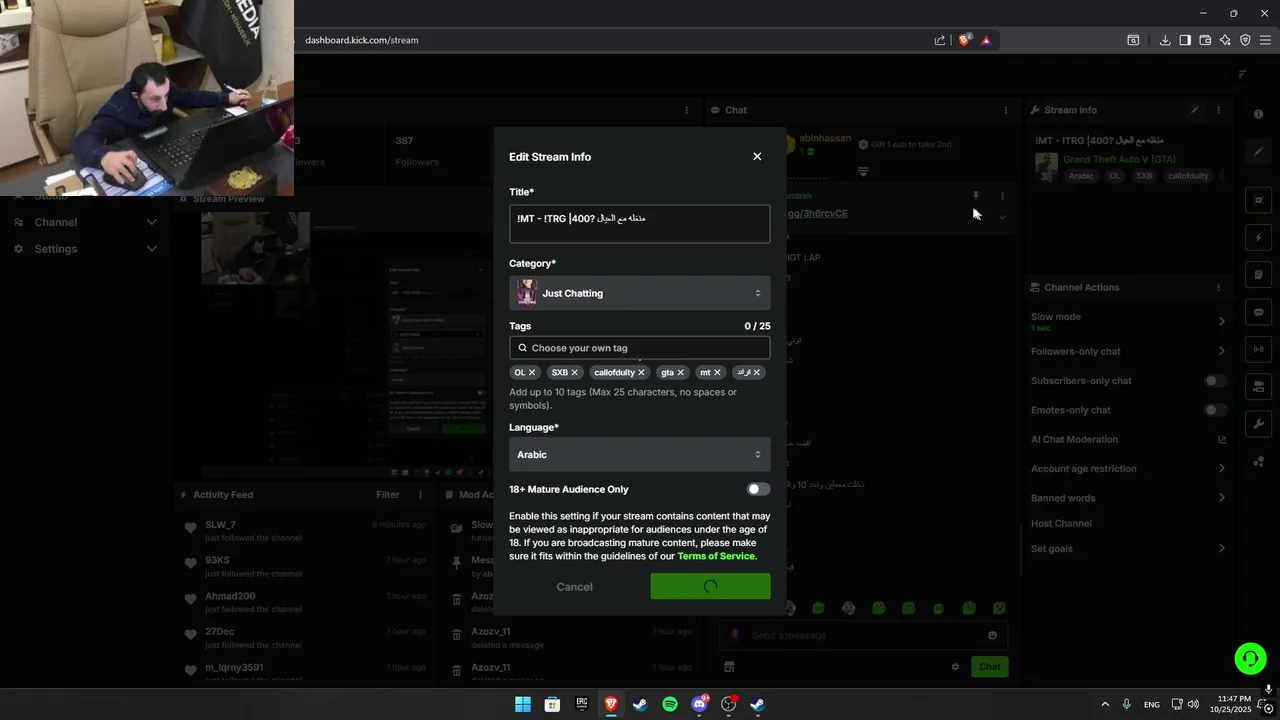
Task: Remove the gta tag
Action: (681, 372)
